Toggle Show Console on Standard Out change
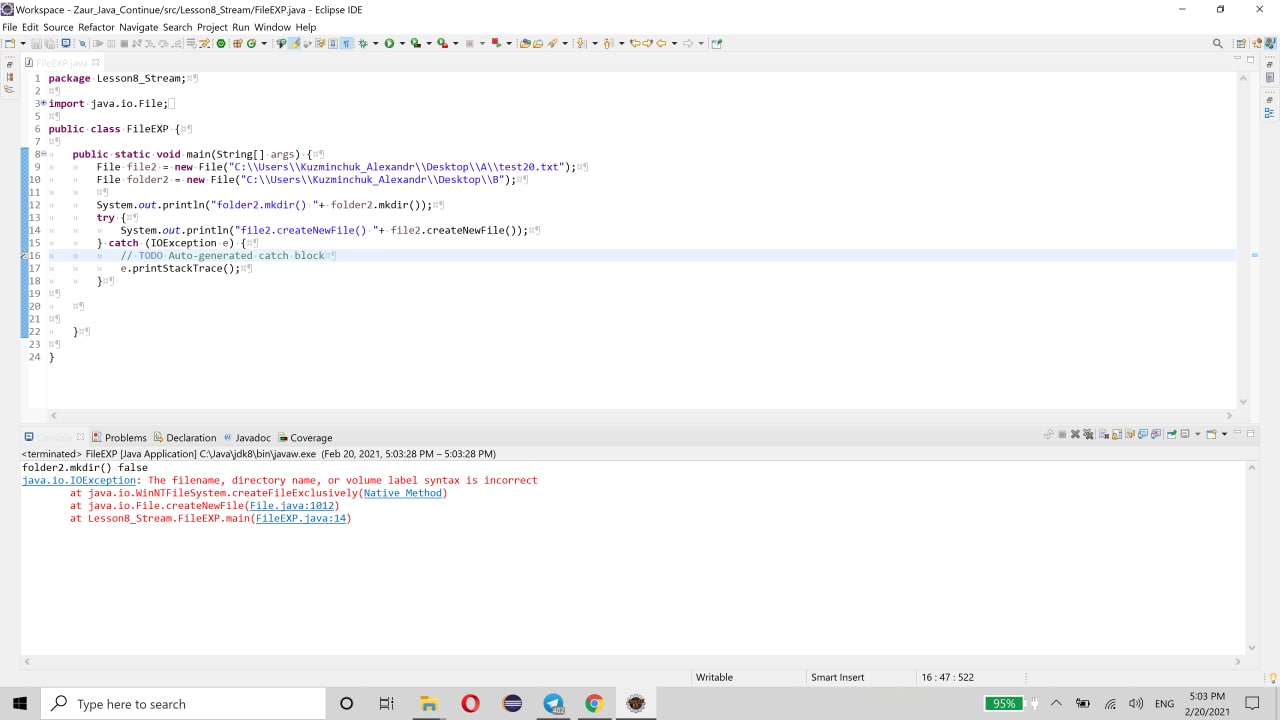 pyautogui.click(x=1143, y=434)
